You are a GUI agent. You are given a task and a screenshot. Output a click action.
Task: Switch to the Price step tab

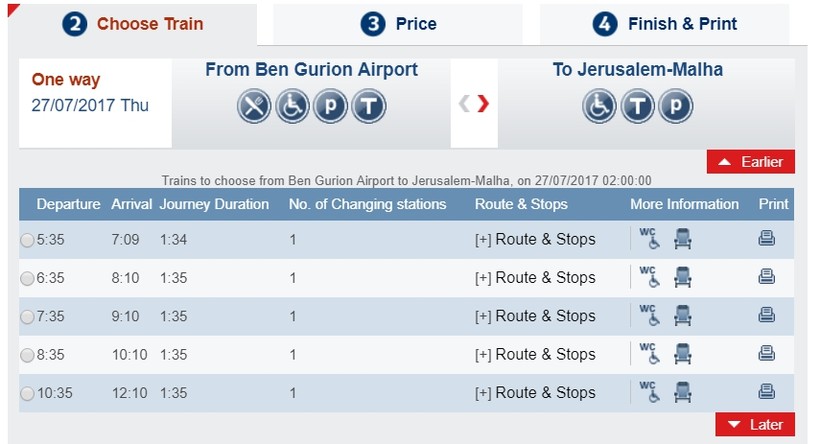[398, 24]
